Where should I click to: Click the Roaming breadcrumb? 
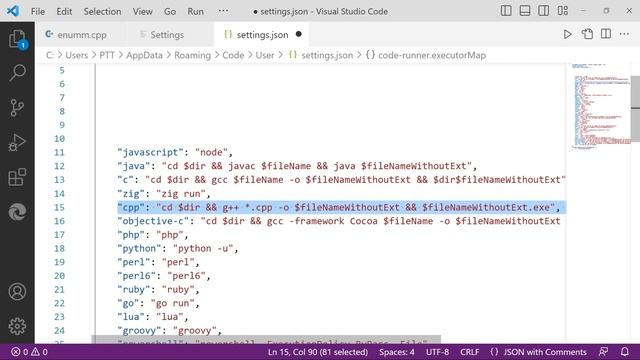tap(192, 55)
